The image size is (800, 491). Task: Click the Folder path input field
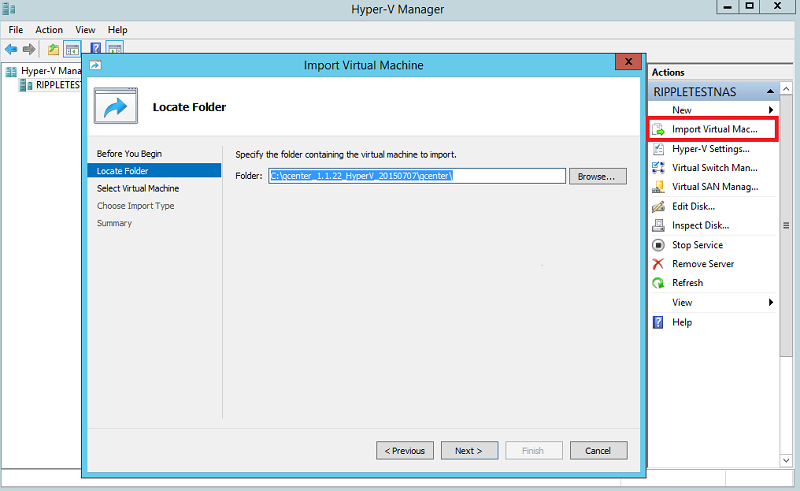click(x=417, y=176)
